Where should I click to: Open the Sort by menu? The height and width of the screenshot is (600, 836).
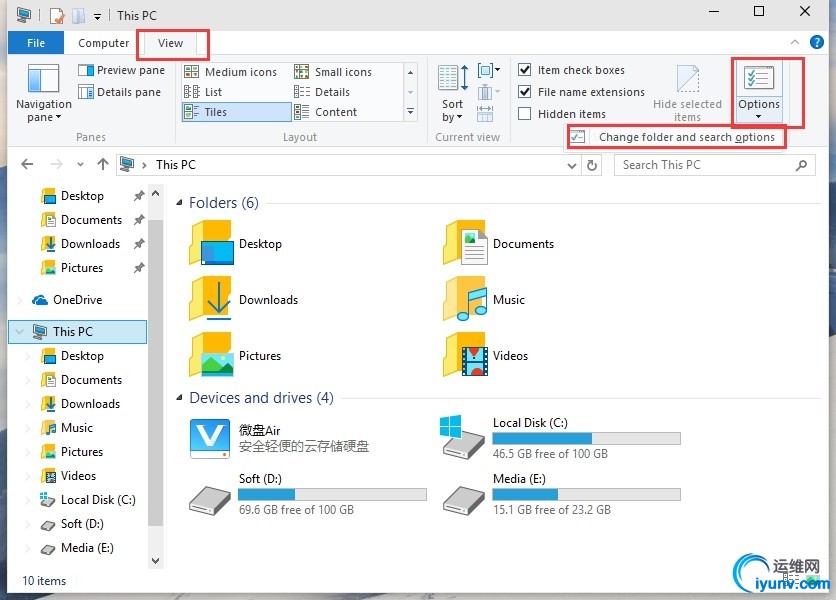coord(454,94)
